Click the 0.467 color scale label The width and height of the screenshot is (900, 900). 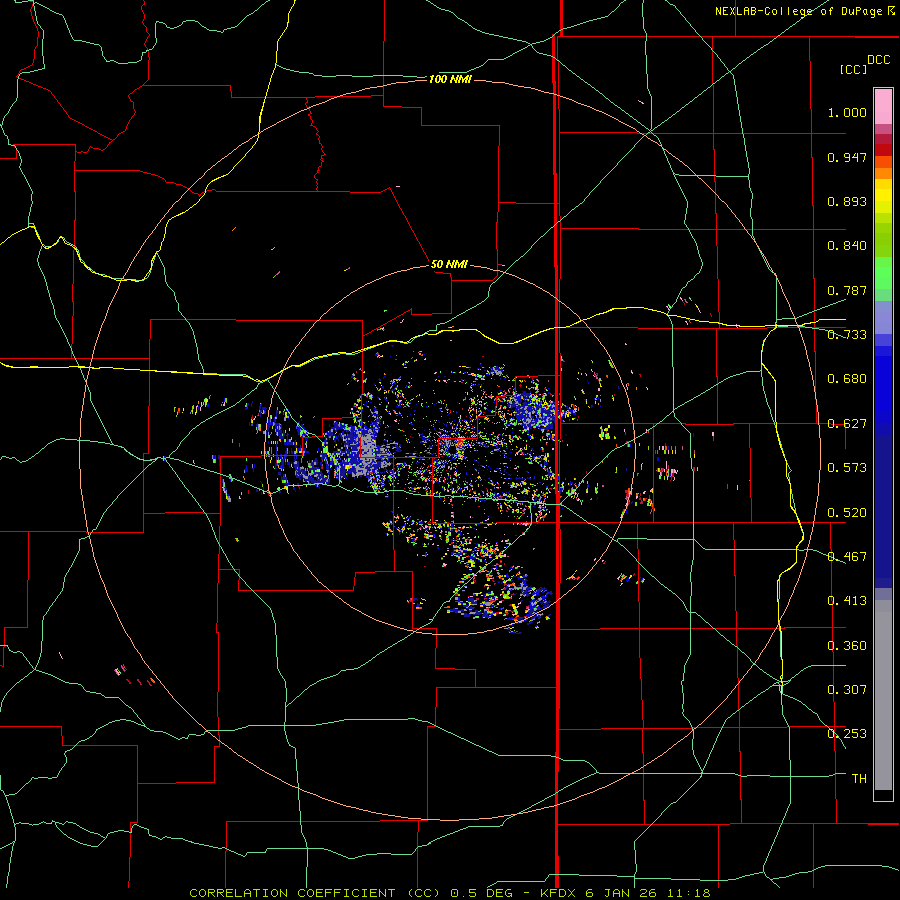pyautogui.click(x=847, y=557)
